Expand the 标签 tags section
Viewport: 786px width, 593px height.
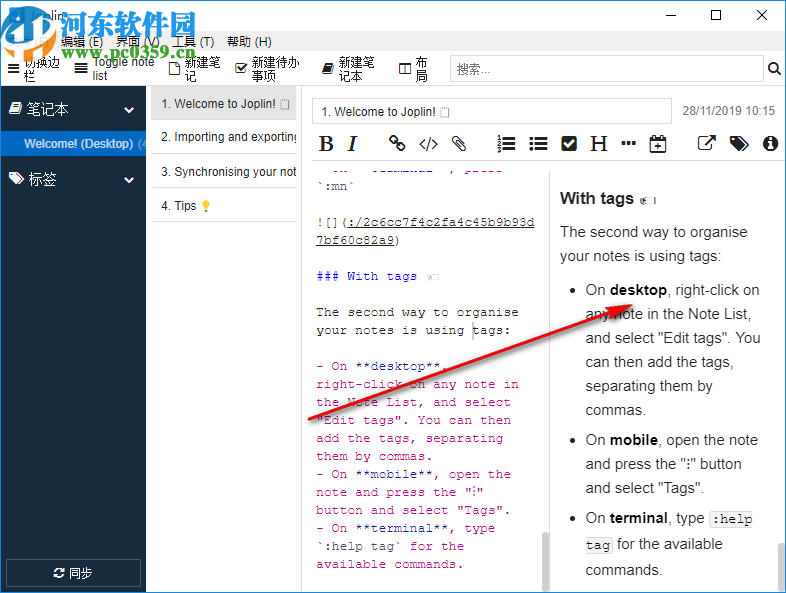tap(129, 180)
